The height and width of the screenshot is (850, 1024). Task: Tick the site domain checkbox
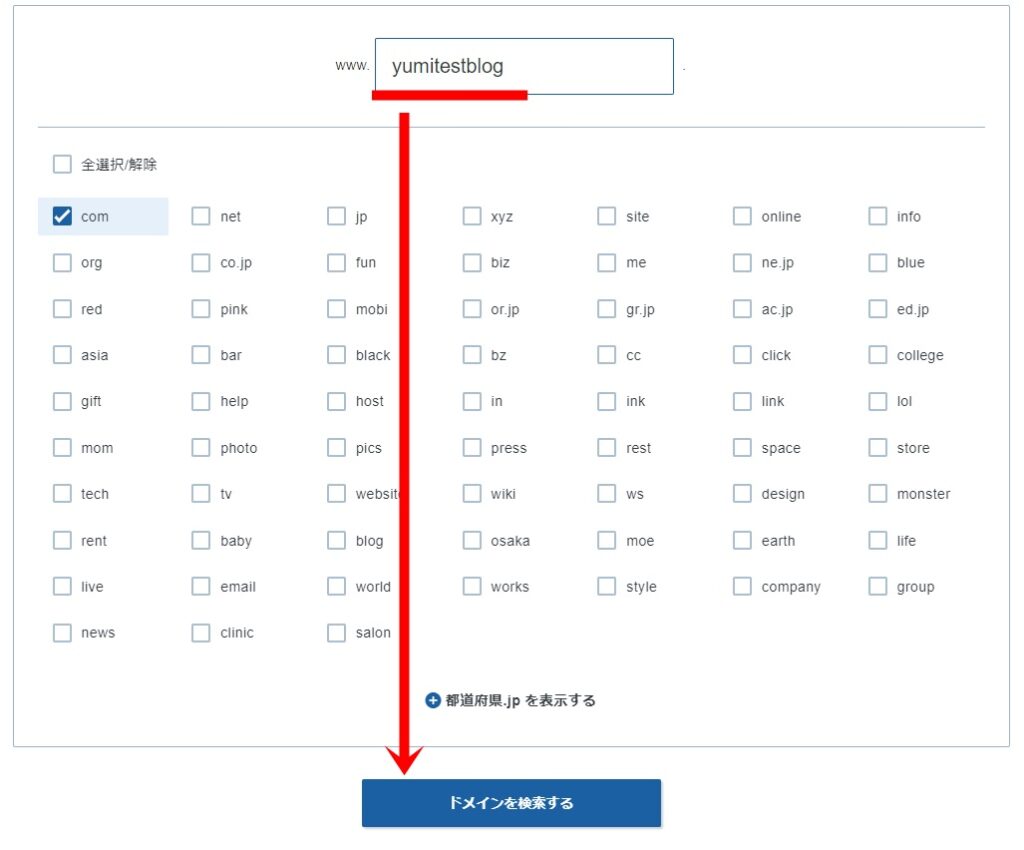(x=607, y=217)
